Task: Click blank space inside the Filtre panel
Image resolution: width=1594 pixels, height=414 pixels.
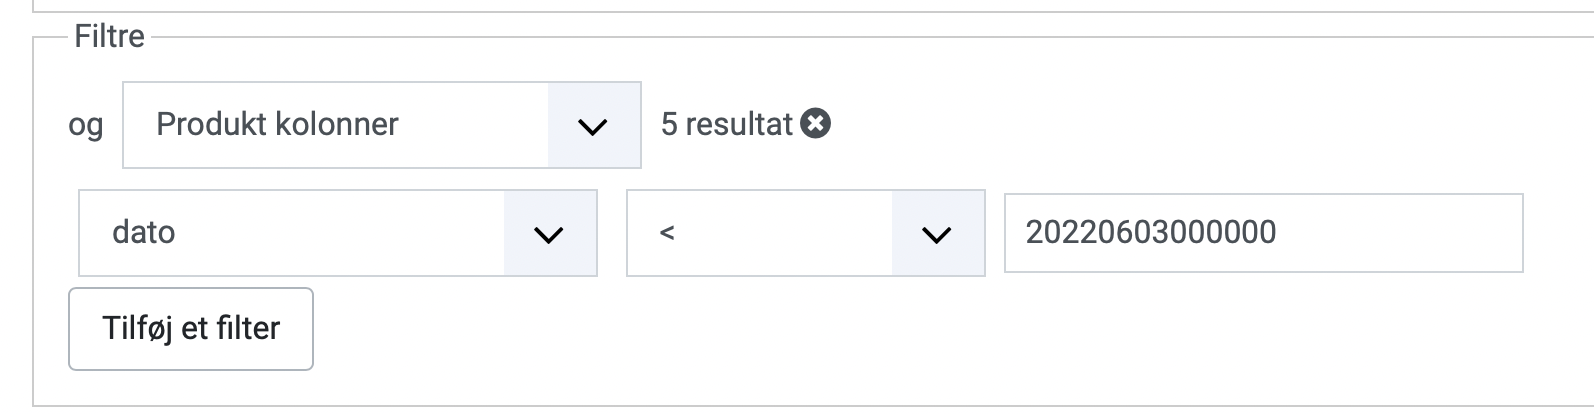Action: point(1100,330)
